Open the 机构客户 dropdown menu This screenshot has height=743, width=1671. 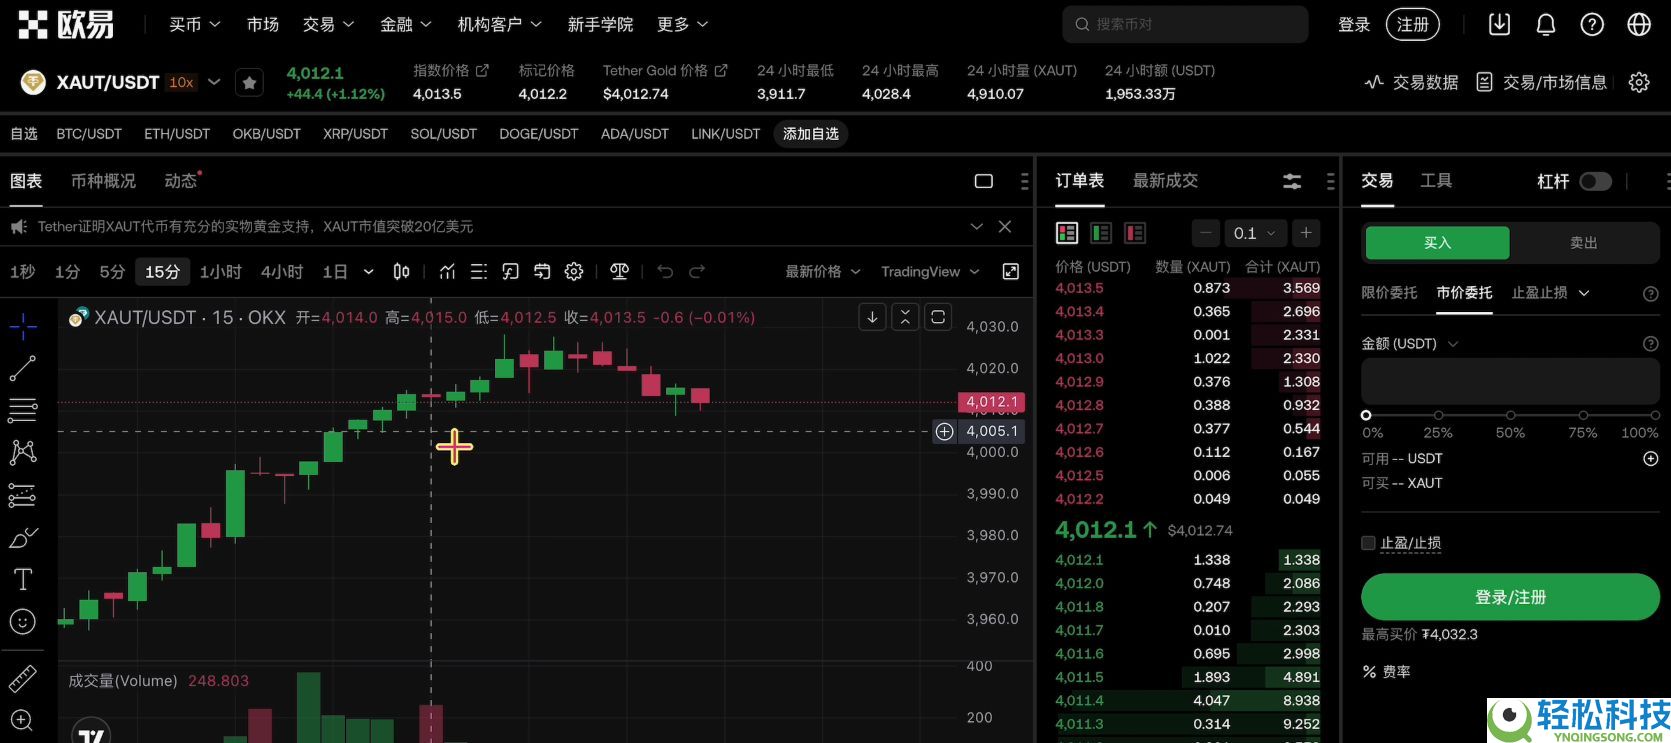[x=500, y=24]
